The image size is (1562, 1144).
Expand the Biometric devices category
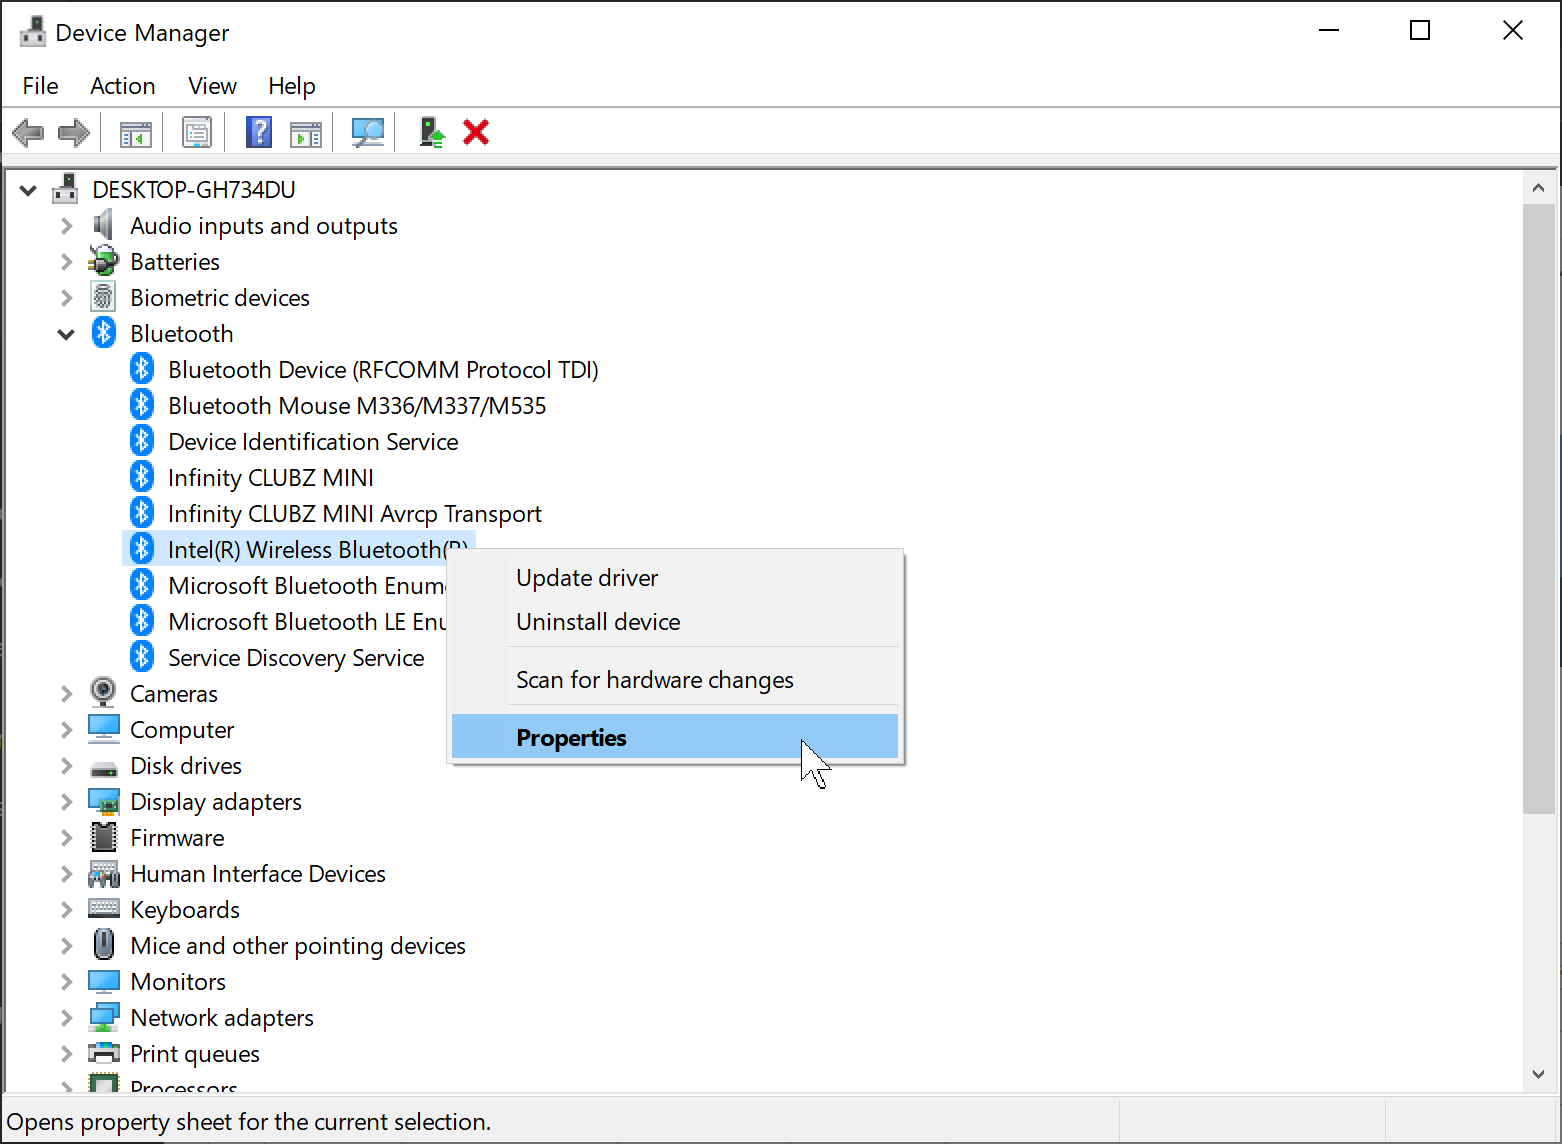66,298
